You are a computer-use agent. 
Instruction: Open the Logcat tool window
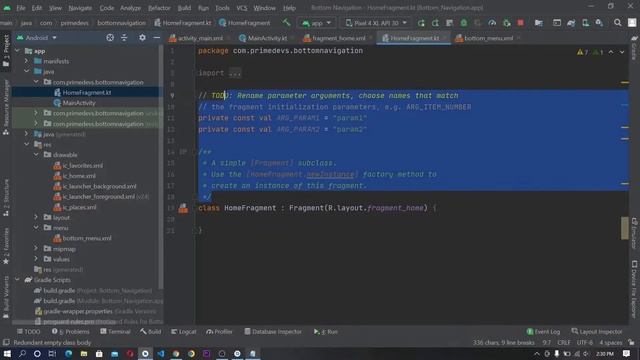[x=184, y=331]
